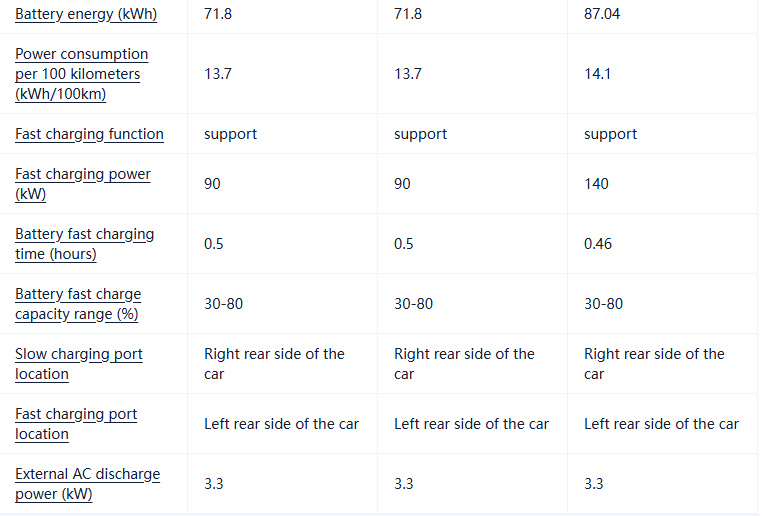Select the first model's 3.3 AC discharge cell
The width and height of the screenshot is (762, 516).
point(214,484)
